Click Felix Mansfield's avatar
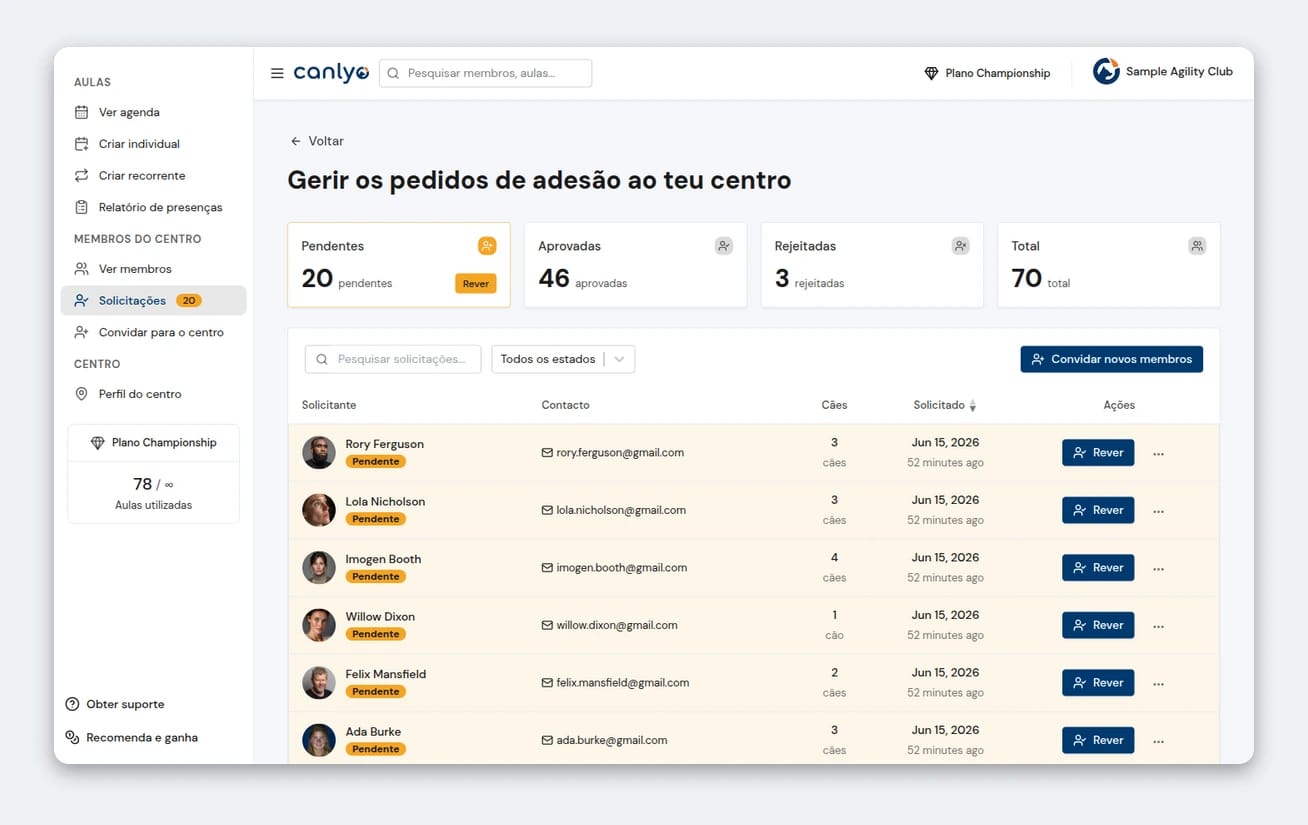 (319, 682)
